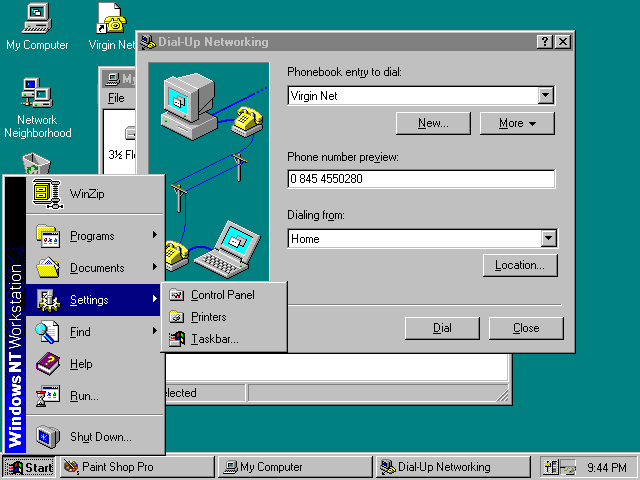
Task: Click the Control Panel folder icon
Action: pos(176,295)
